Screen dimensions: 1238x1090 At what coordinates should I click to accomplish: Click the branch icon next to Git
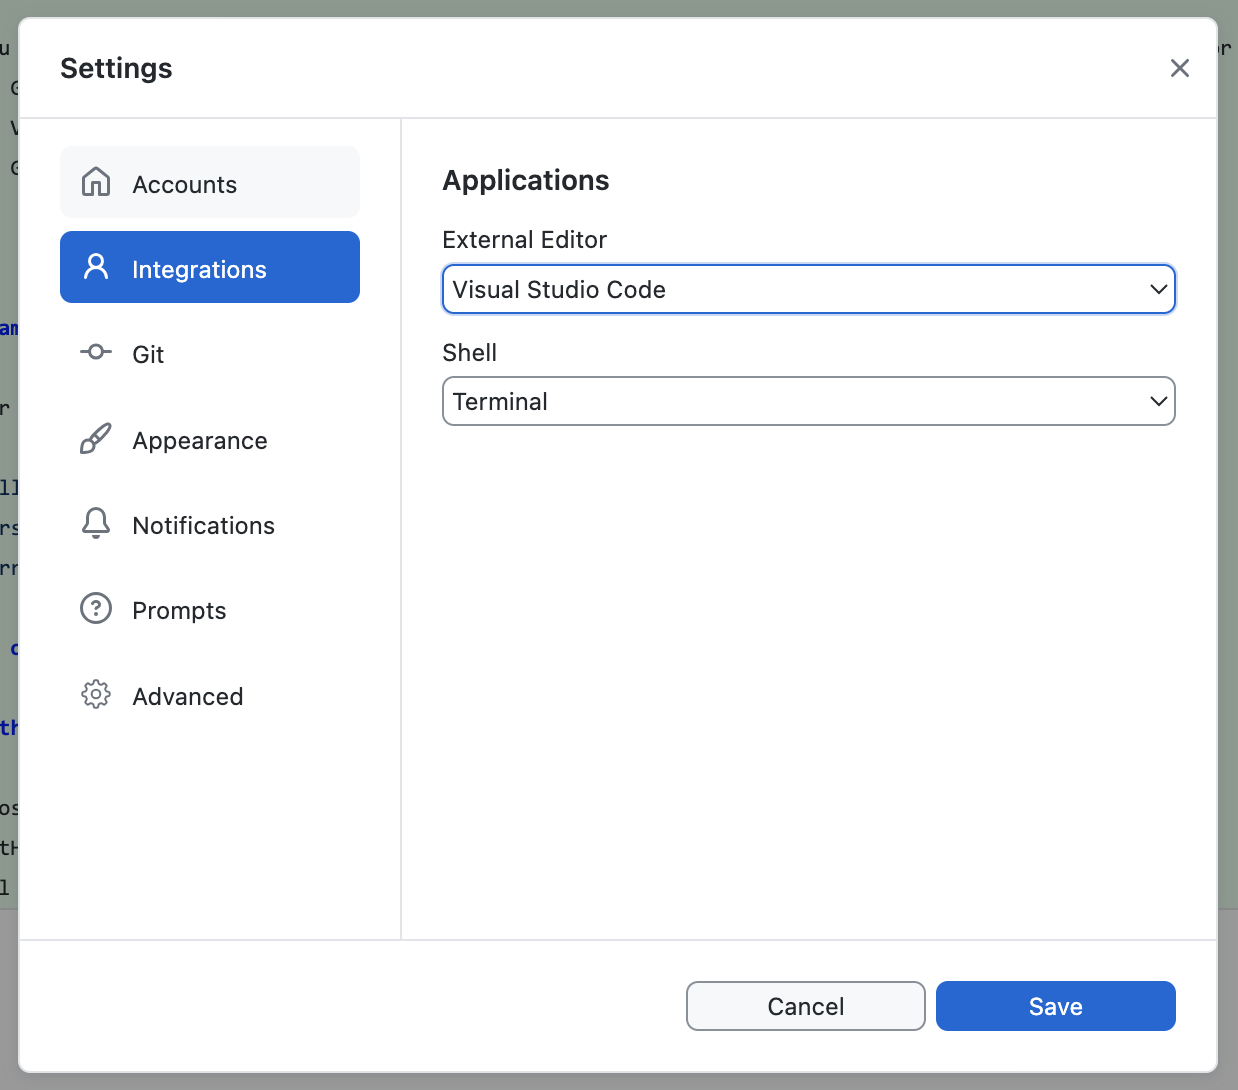pos(95,352)
